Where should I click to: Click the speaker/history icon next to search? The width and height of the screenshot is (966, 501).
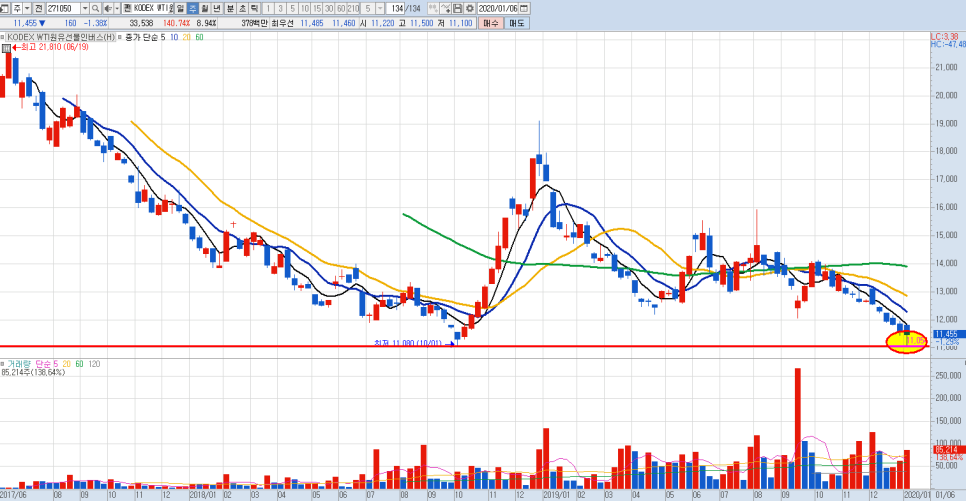[108, 9]
